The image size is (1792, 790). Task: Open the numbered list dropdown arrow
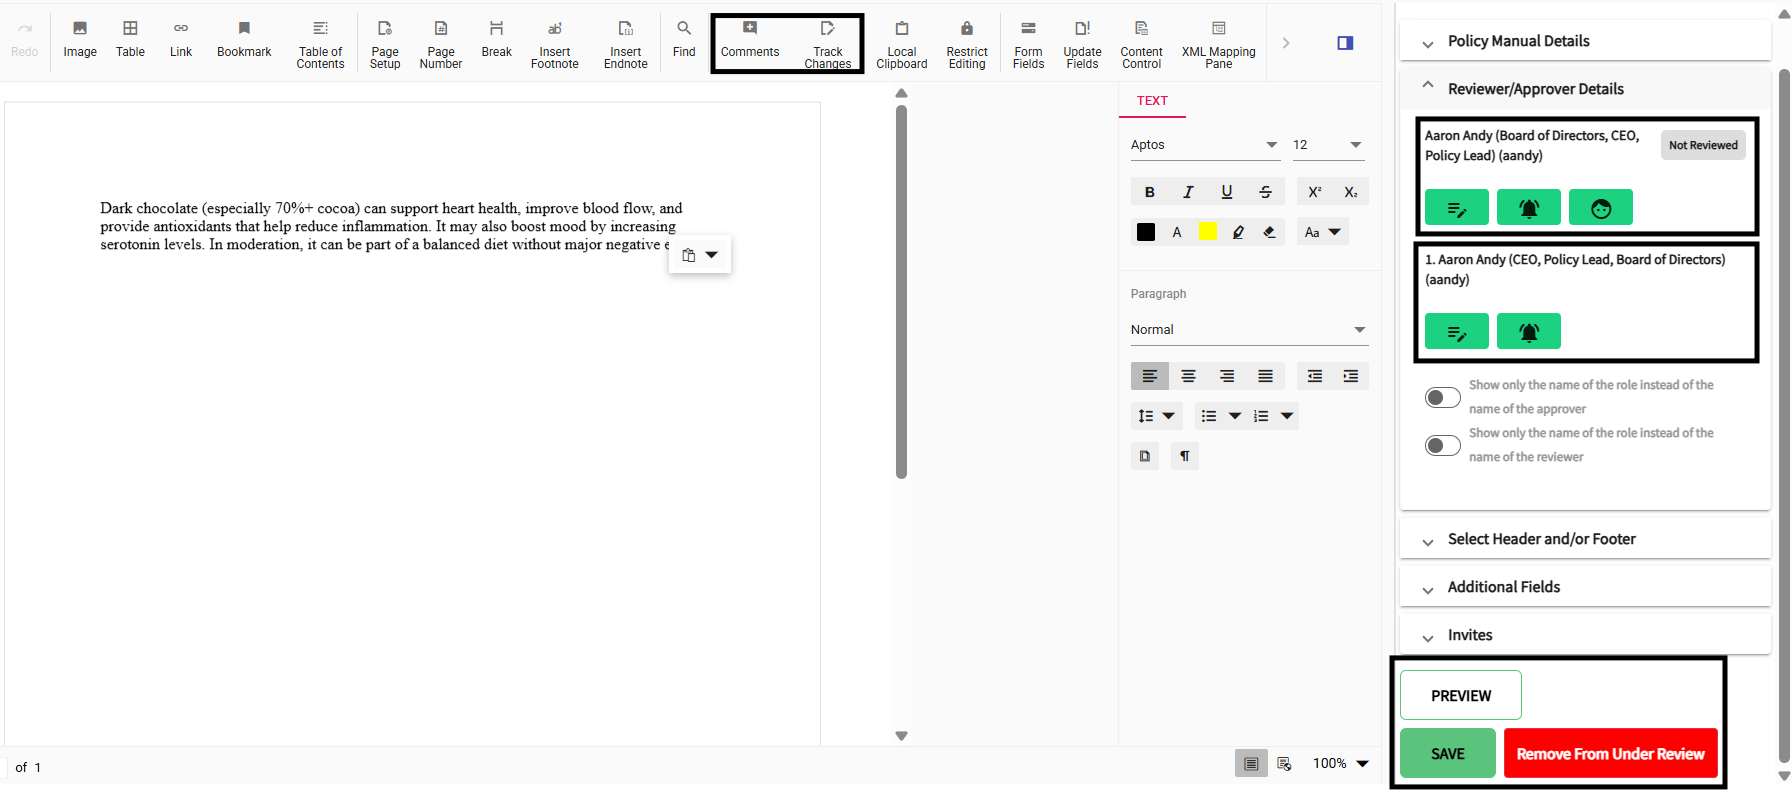[x=1287, y=416]
